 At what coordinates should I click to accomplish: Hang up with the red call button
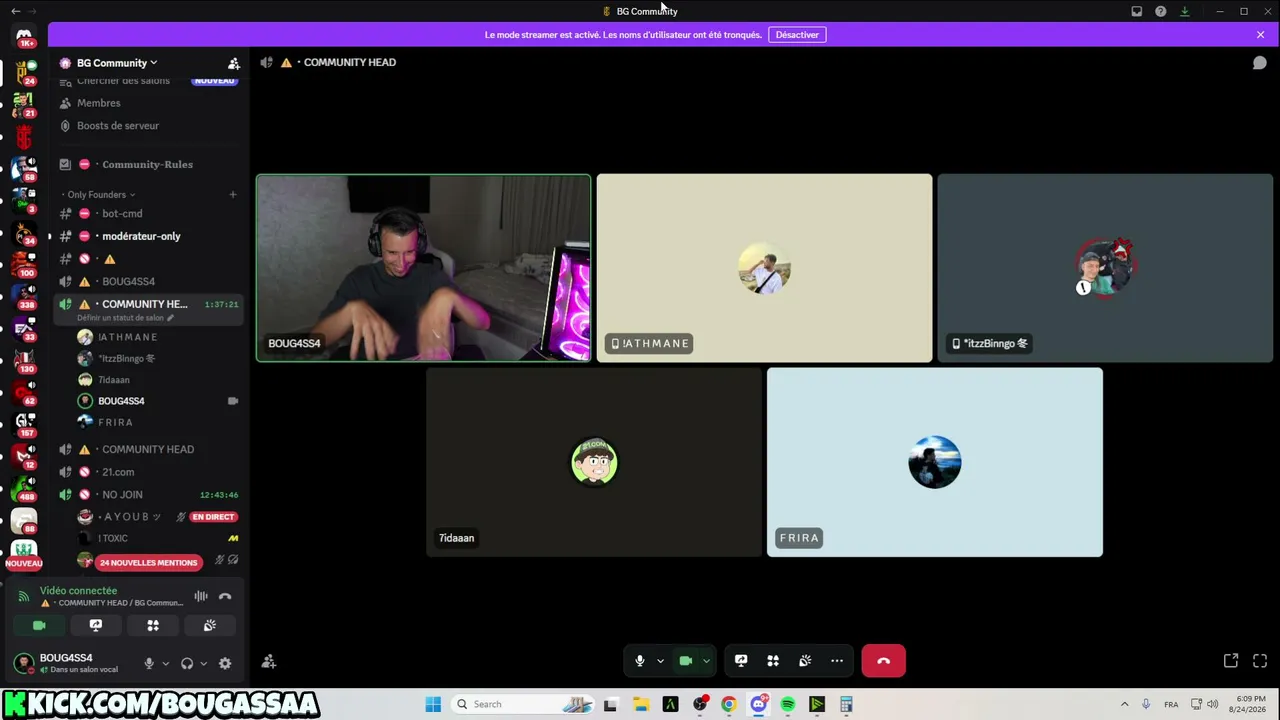pyautogui.click(x=883, y=661)
